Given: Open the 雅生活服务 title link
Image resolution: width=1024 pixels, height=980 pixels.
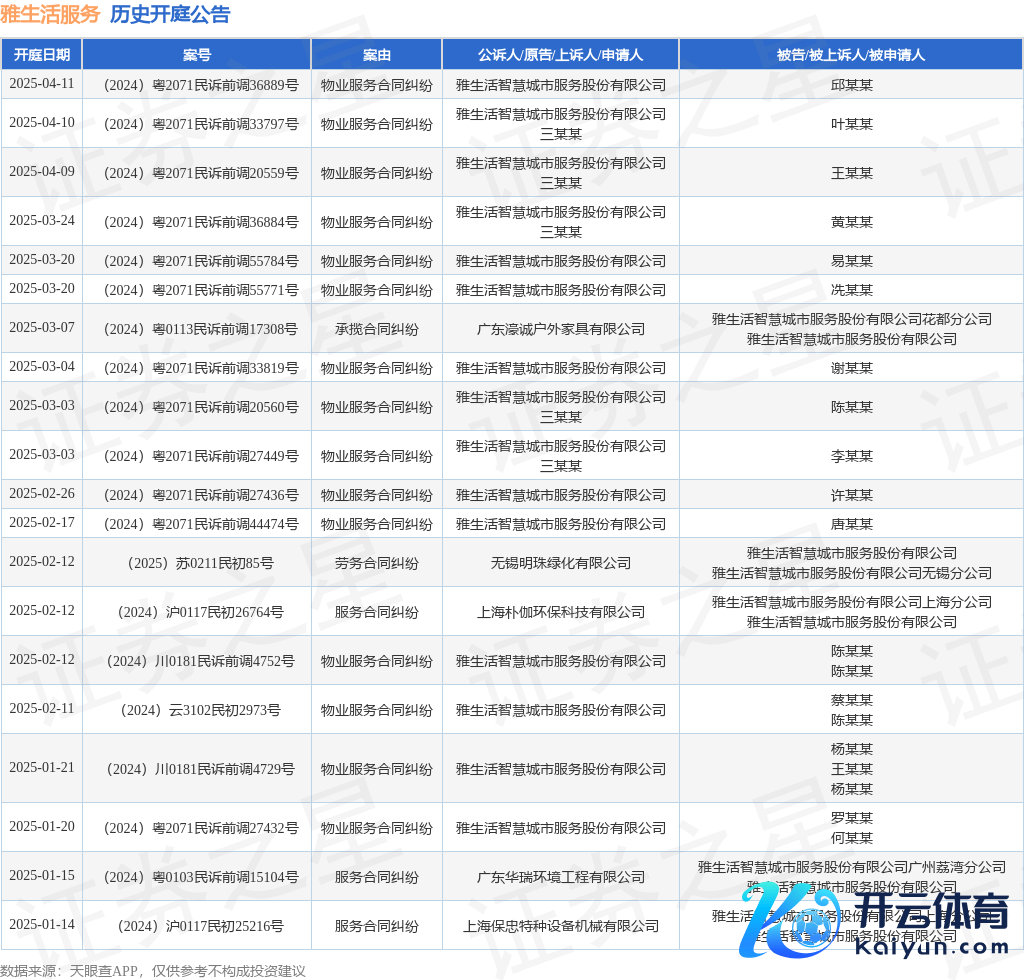Looking at the screenshot, I should (x=50, y=14).
